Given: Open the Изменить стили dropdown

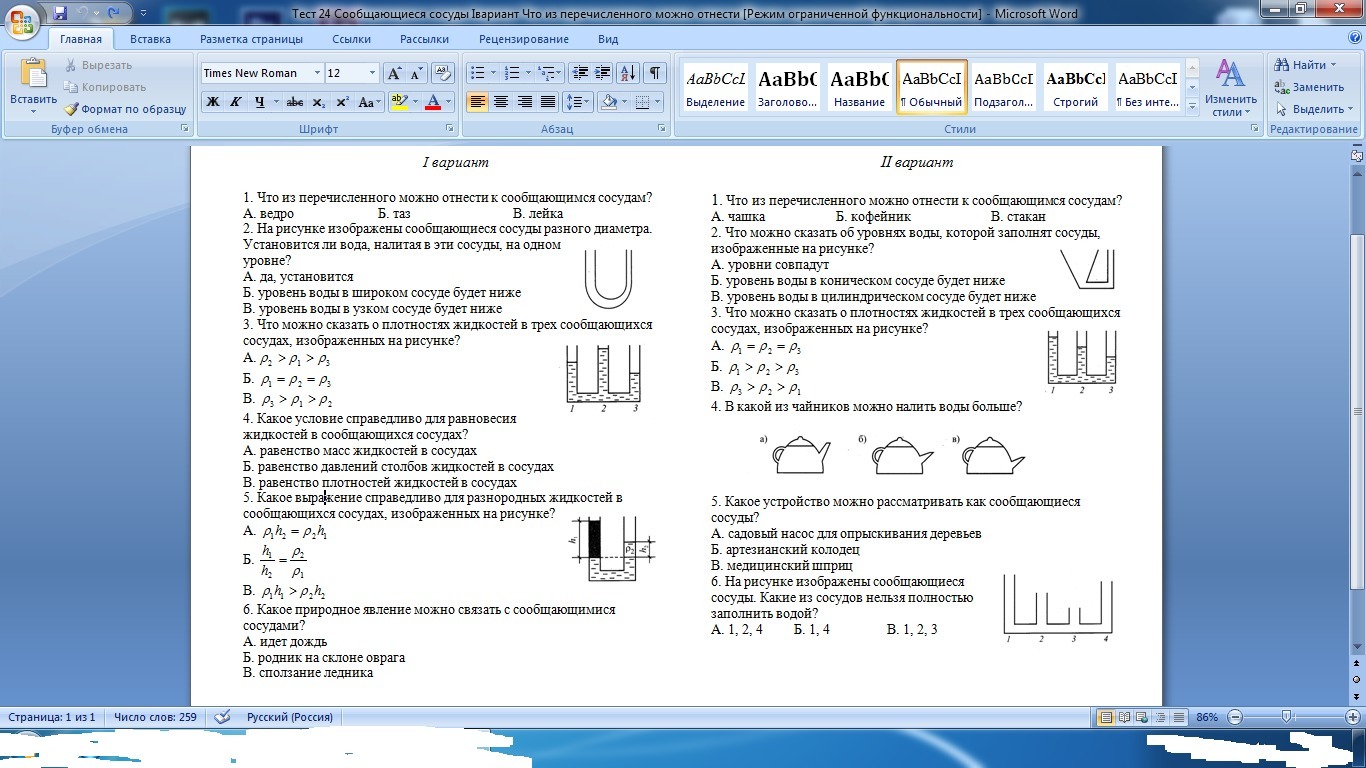Looking at the screenshot, I should [1230, 89].
